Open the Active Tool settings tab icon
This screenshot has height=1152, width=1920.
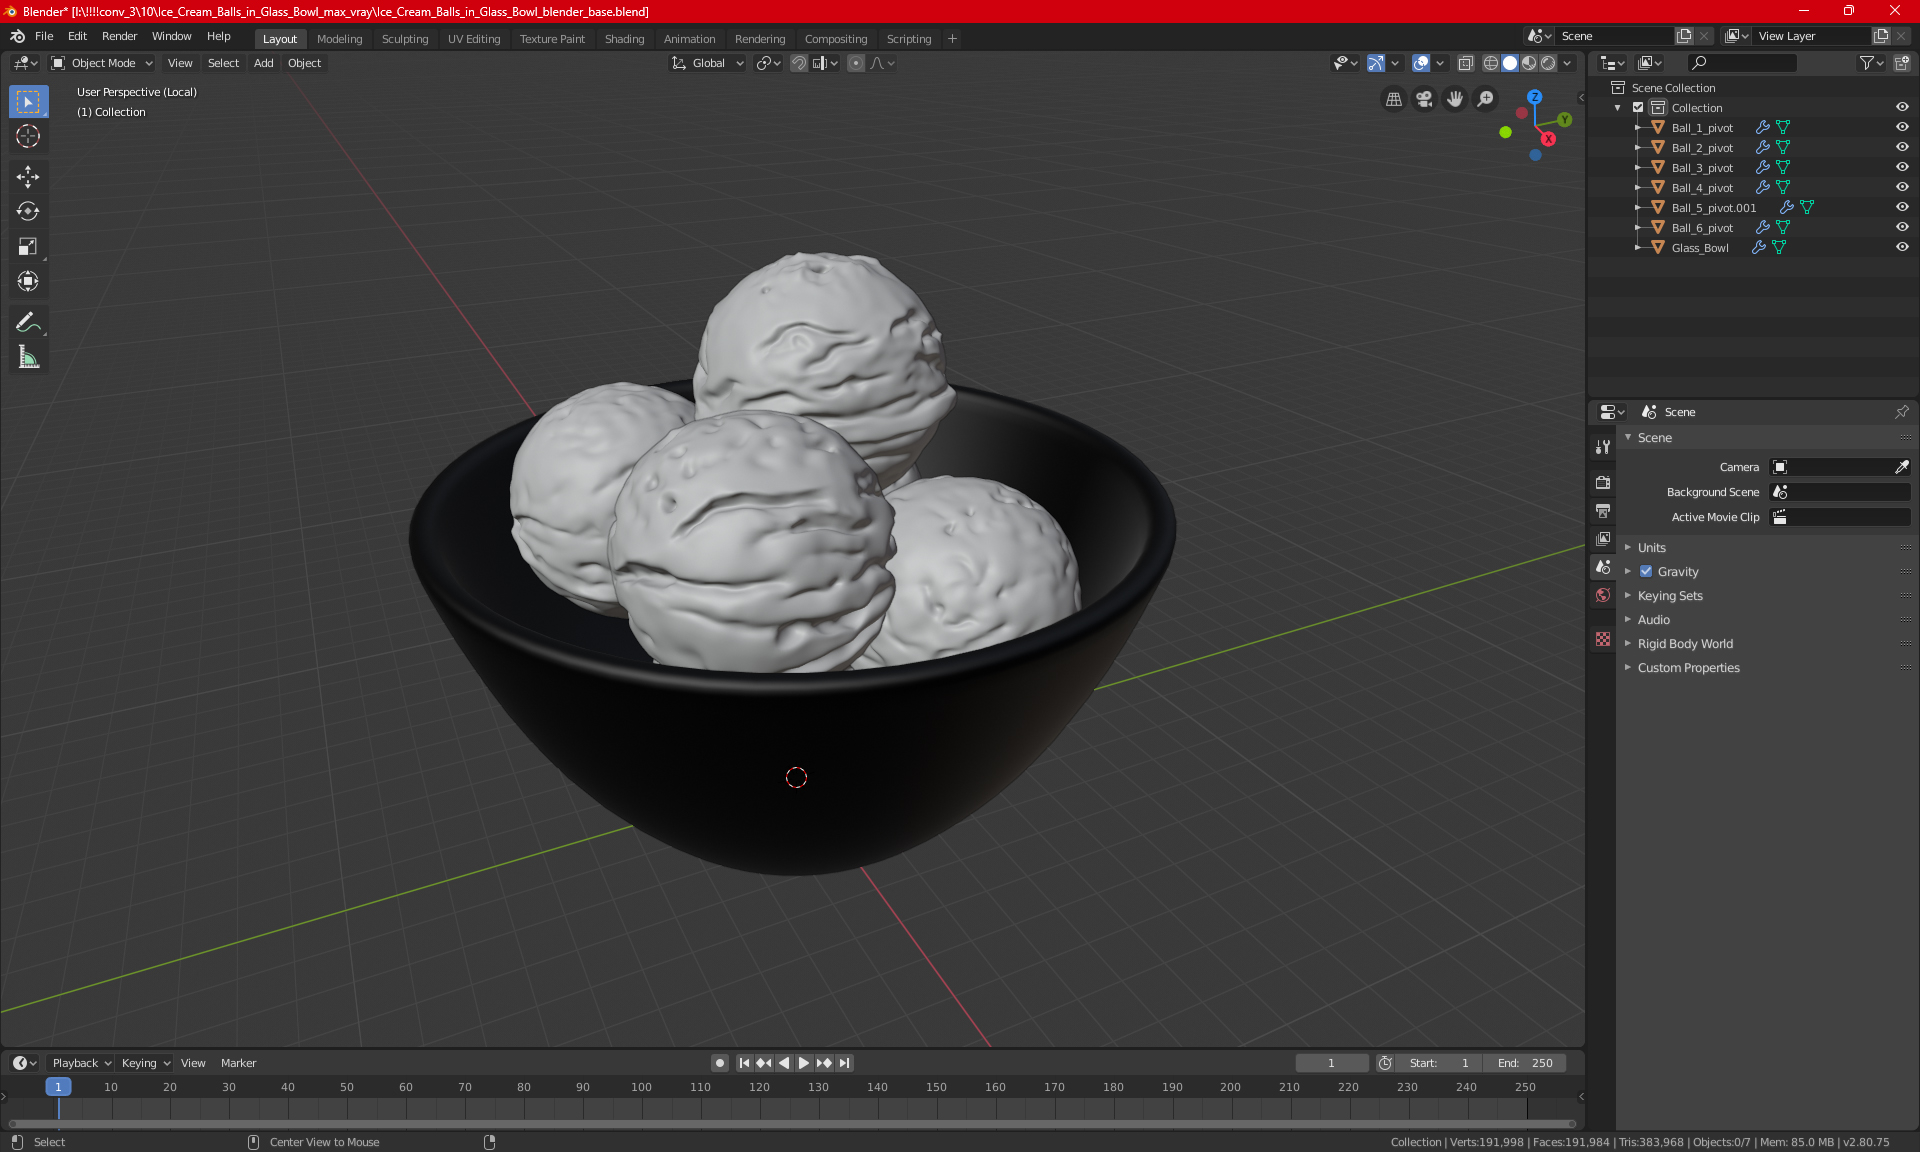tap(1603, 447)
